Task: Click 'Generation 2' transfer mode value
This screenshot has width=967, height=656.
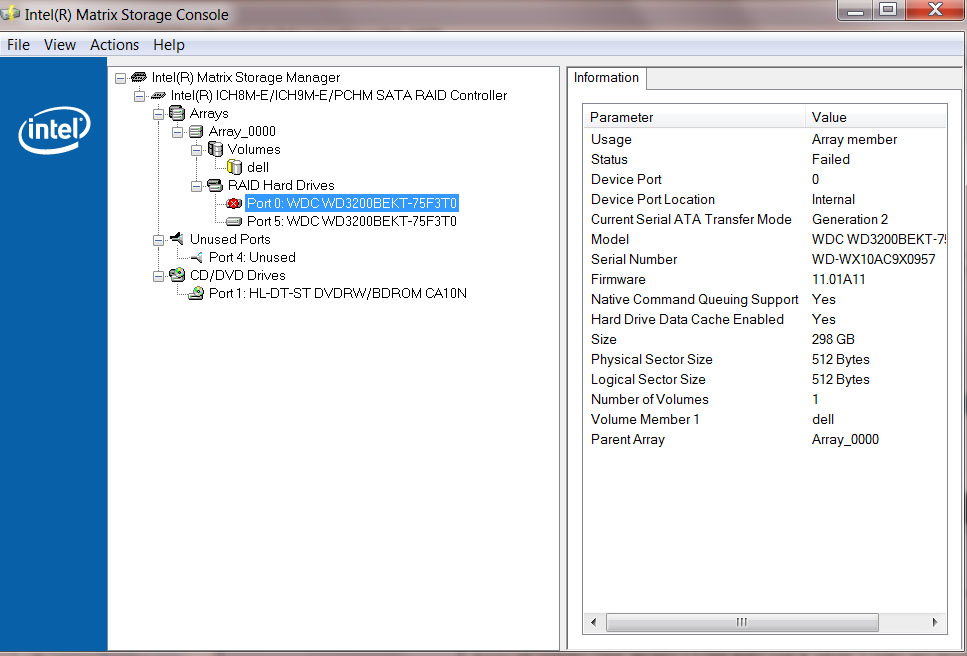Action: [850, 219]
